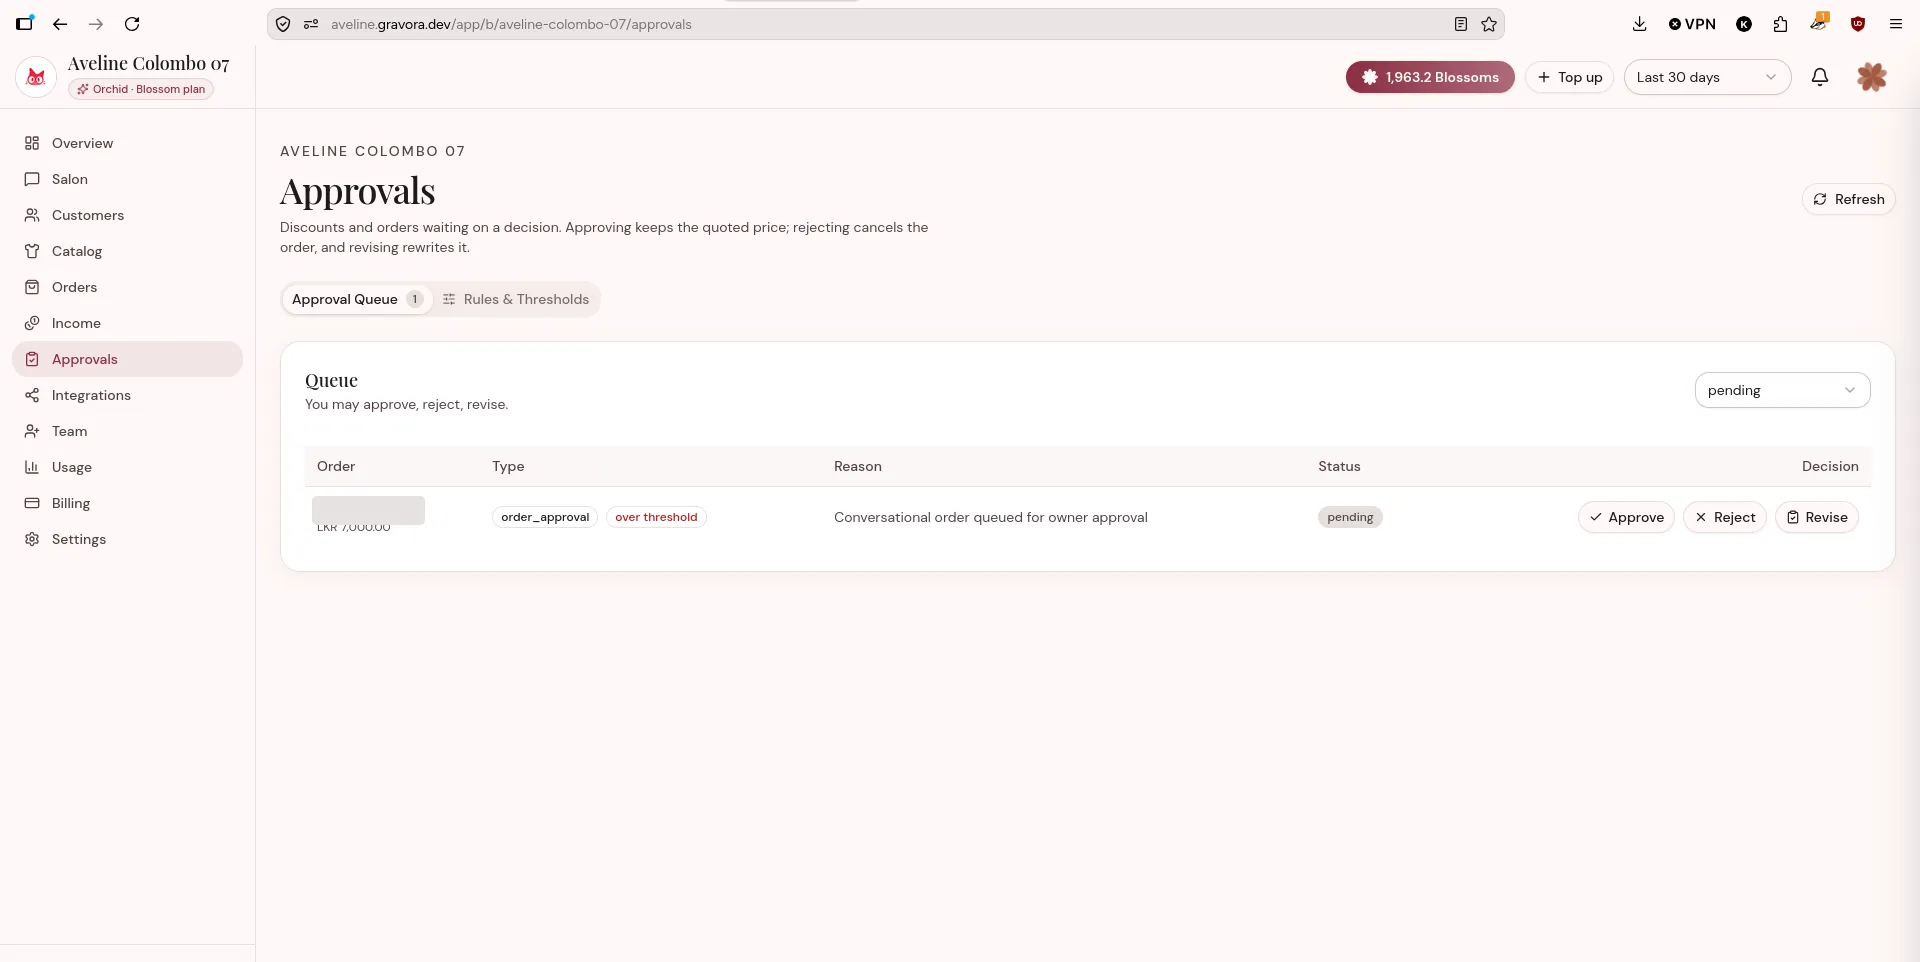Revise the pending order

point(1817,517)
